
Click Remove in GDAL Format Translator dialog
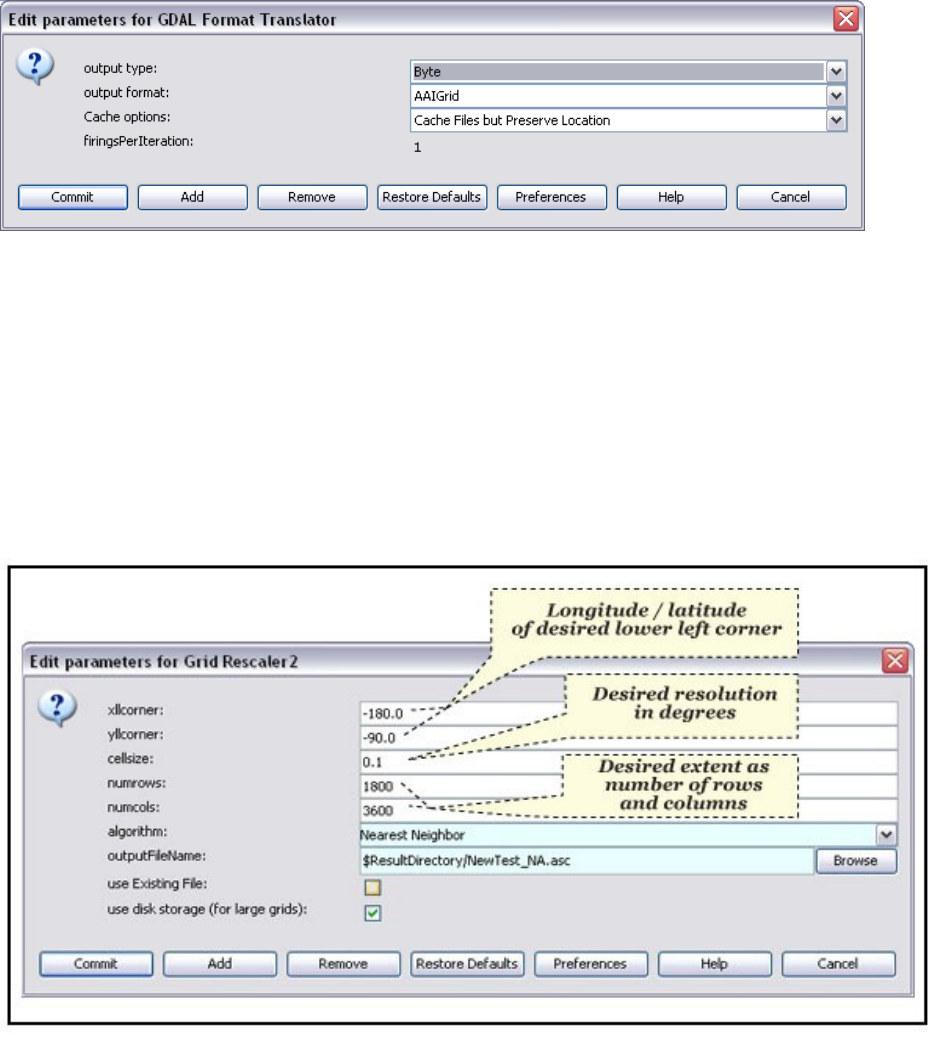click(312, 197)
